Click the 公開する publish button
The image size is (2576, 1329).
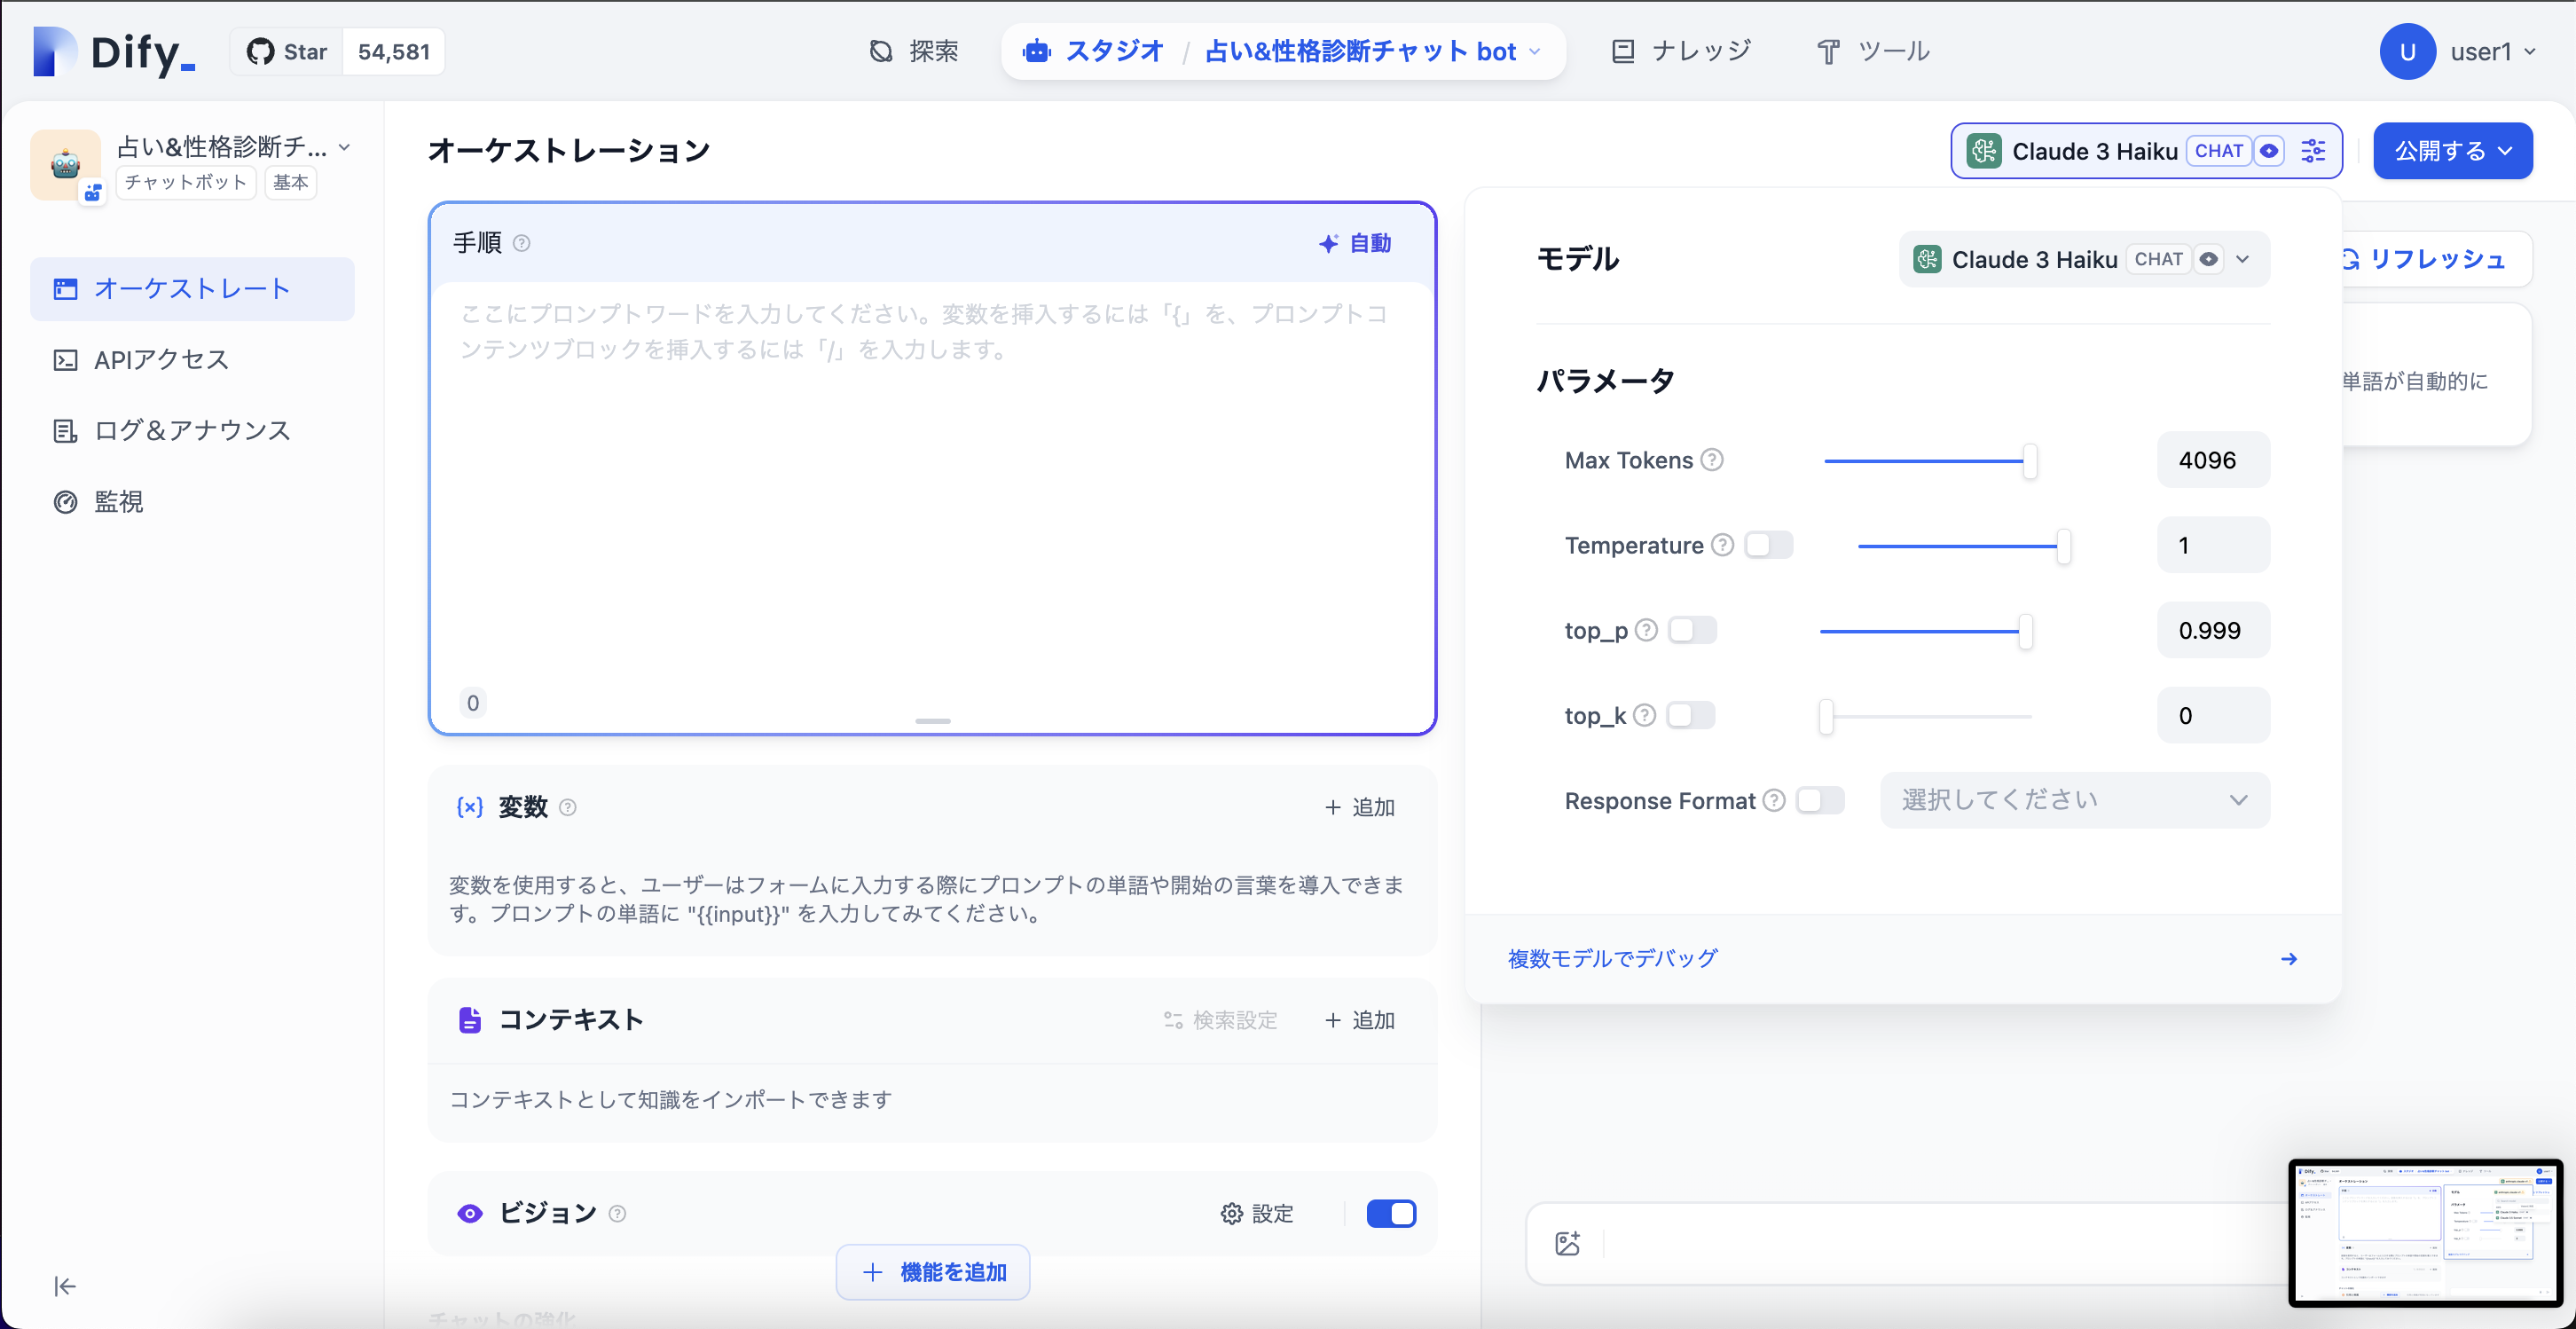(x=2452, y=151)
